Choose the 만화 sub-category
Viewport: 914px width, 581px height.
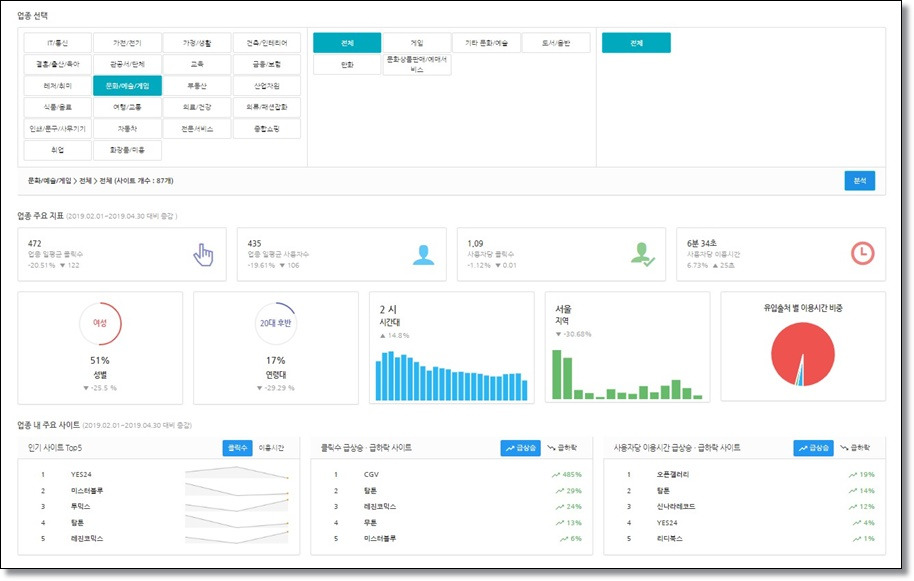pyautogui.click(x=347, y=65)
